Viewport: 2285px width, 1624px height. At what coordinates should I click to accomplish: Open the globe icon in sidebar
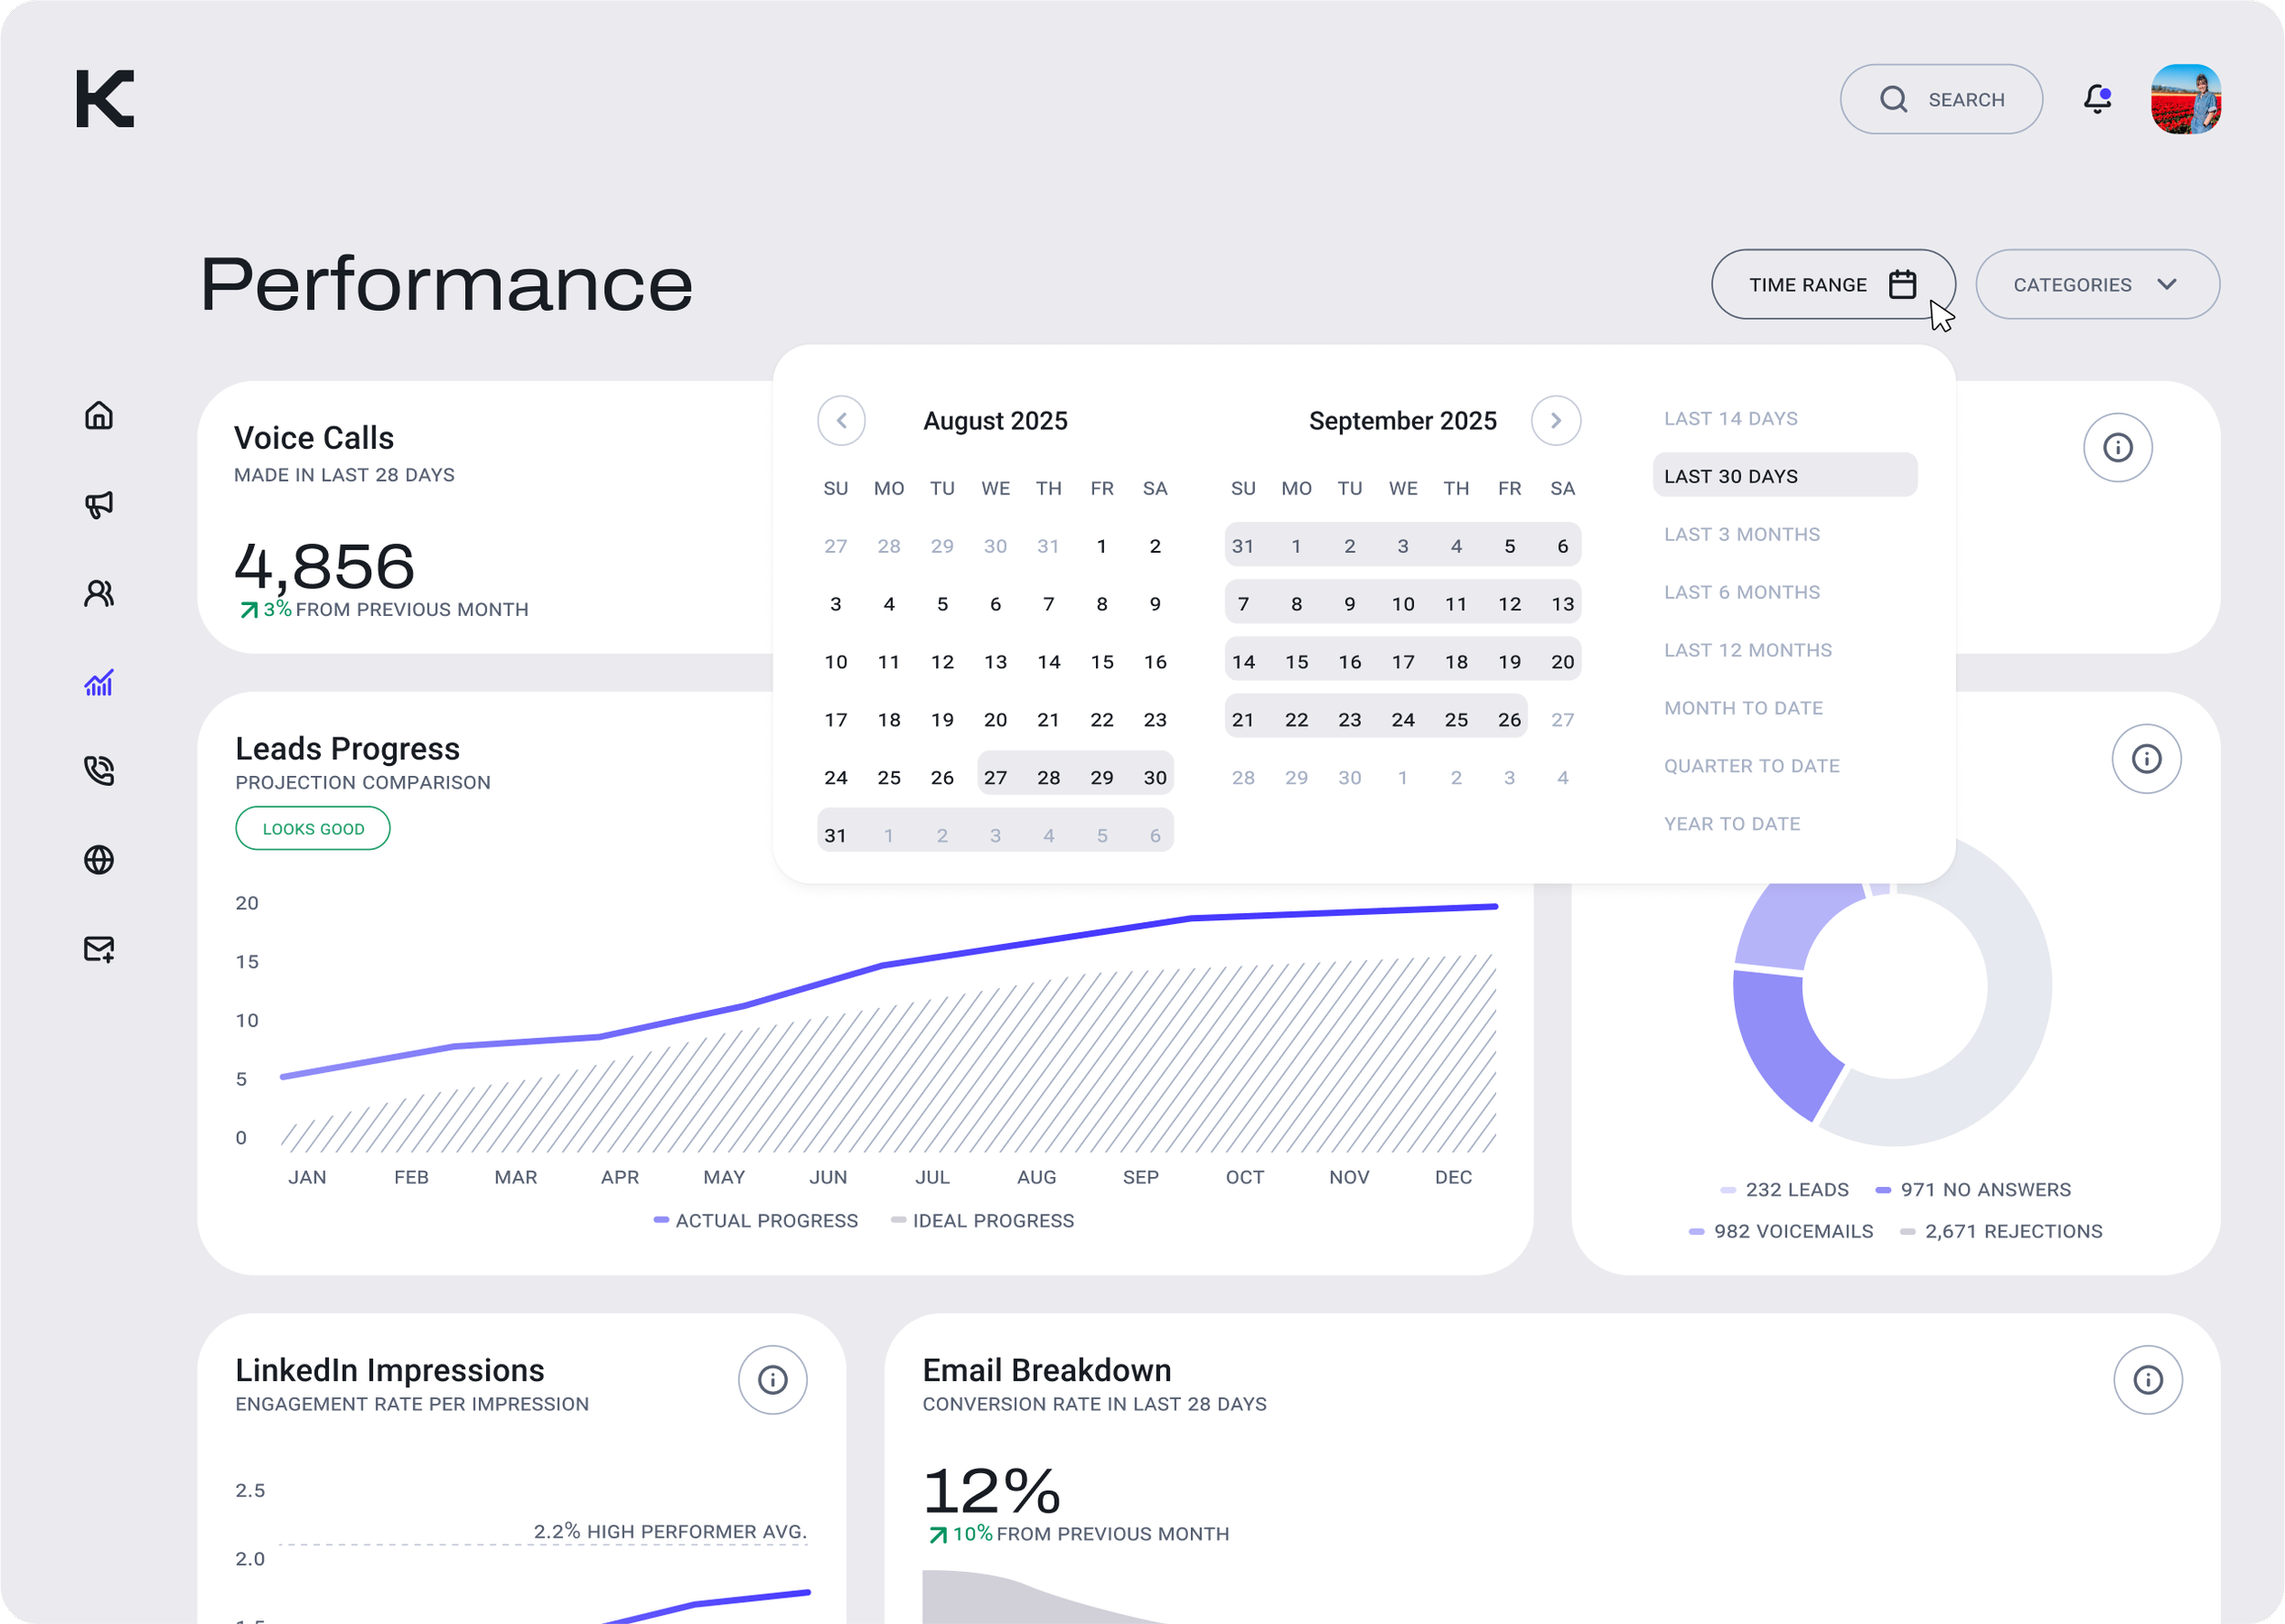pyautogui.click(x=99, y=860)
